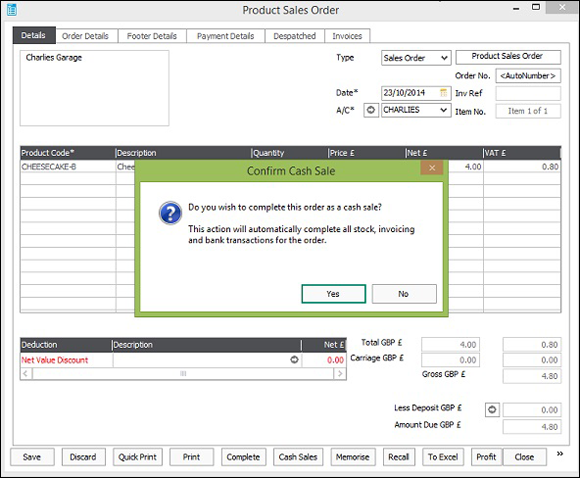The height and width of the screenshot is (478, 580).
Task: Click the Less Deposit lookup icon
Action: click(x=492, y=410)
